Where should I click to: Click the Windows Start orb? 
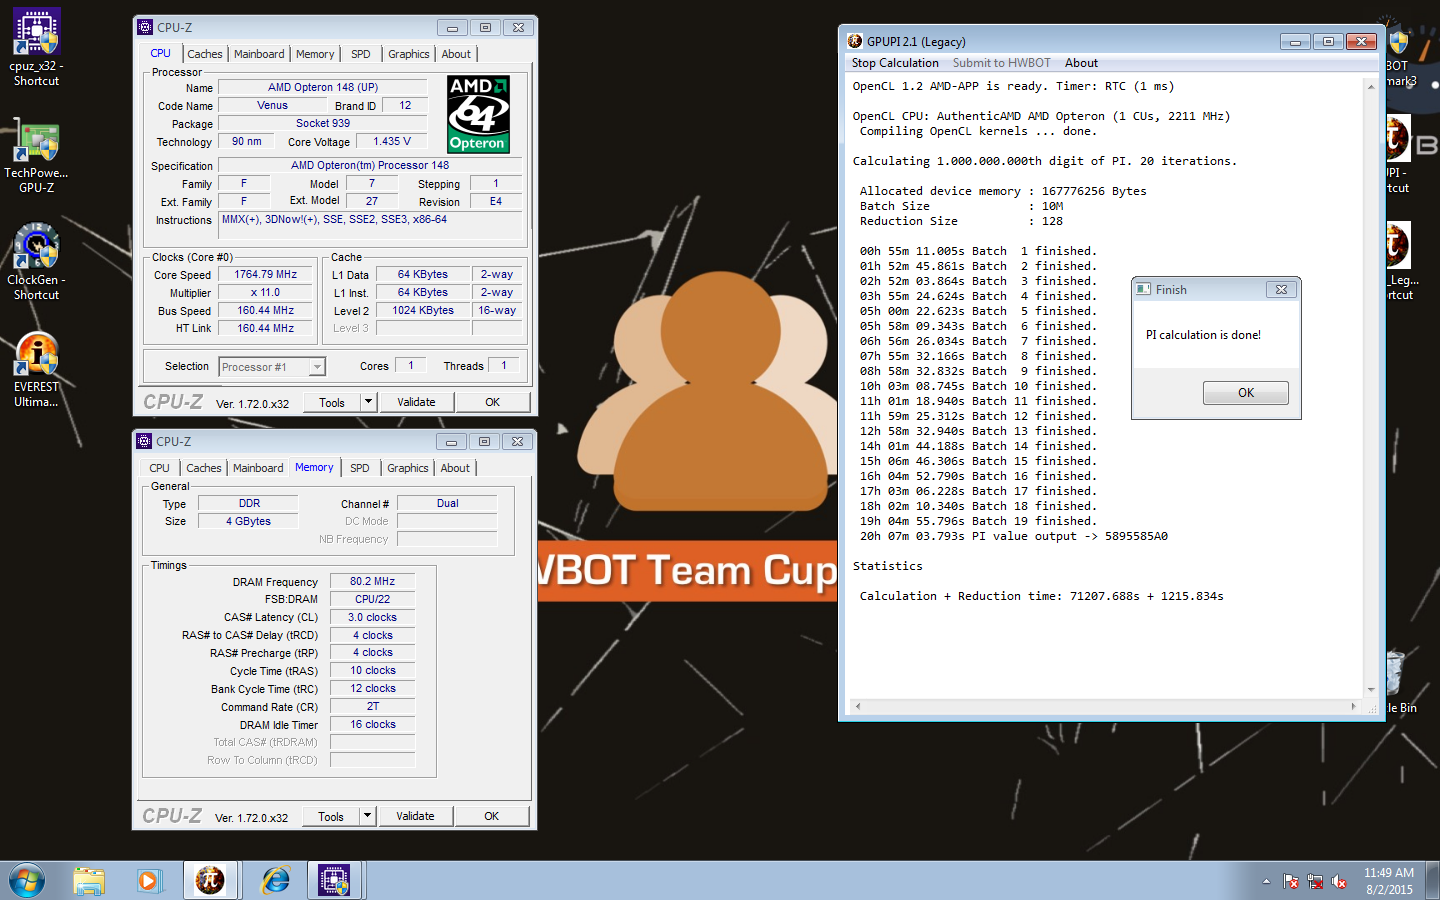(x=27, y=880)
